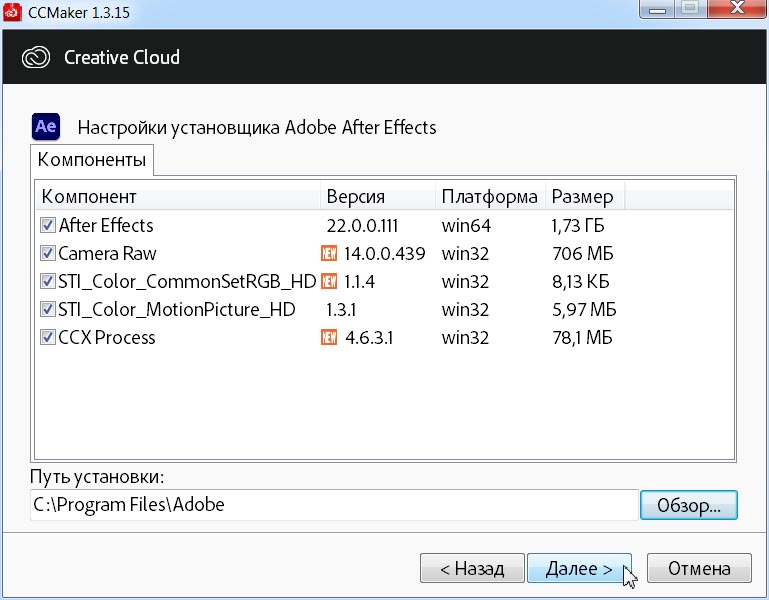The height and width of the screenshot is (600, 769).
Task: Click the CCMaker title bar app icon
Action: coord(12,12)
